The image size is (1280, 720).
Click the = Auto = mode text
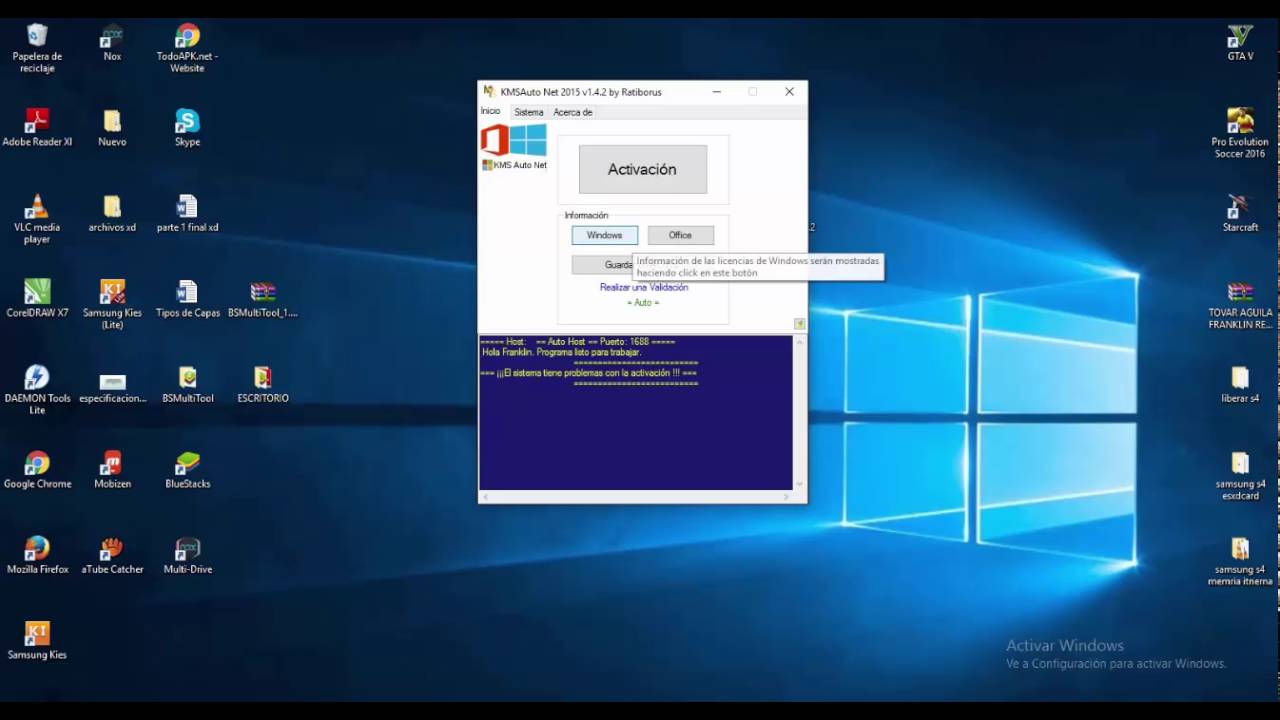pyautogui.click(x=643, y=303)
